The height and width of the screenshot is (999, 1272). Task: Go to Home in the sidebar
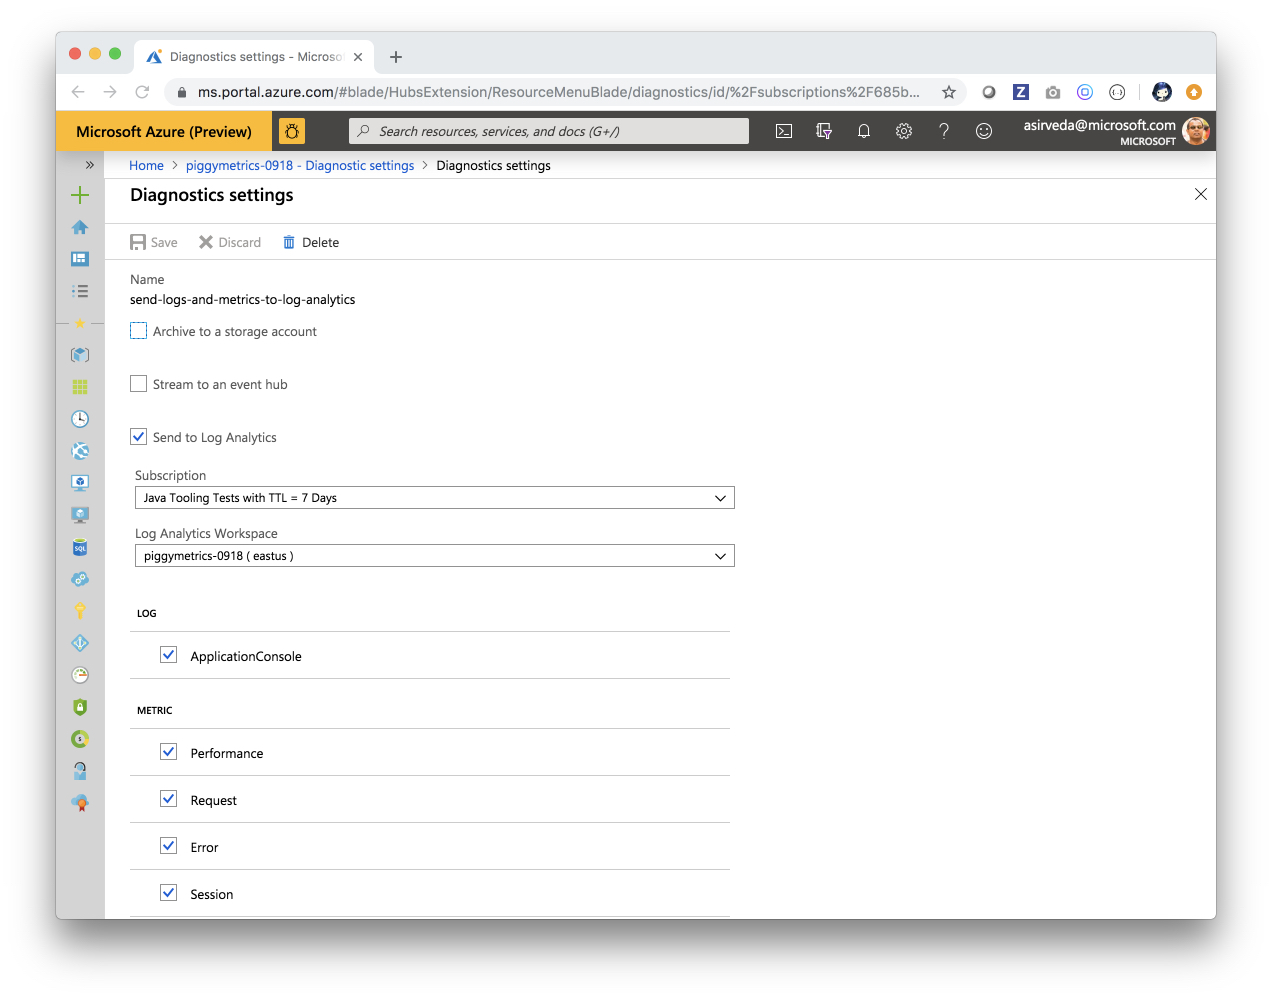[80, 227]
